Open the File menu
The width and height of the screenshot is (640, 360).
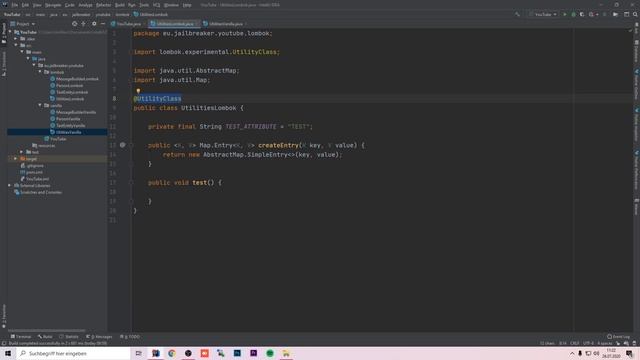tap(15, 5)
